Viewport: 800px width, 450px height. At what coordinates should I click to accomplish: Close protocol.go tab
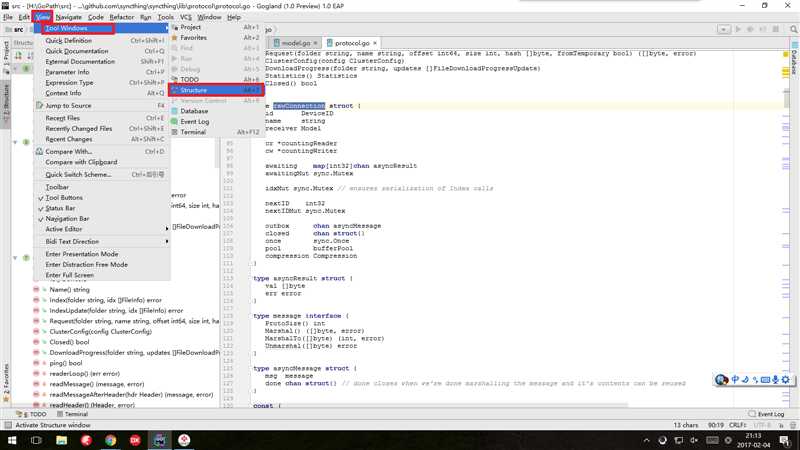pyautogui.click(x=375, y=43)
